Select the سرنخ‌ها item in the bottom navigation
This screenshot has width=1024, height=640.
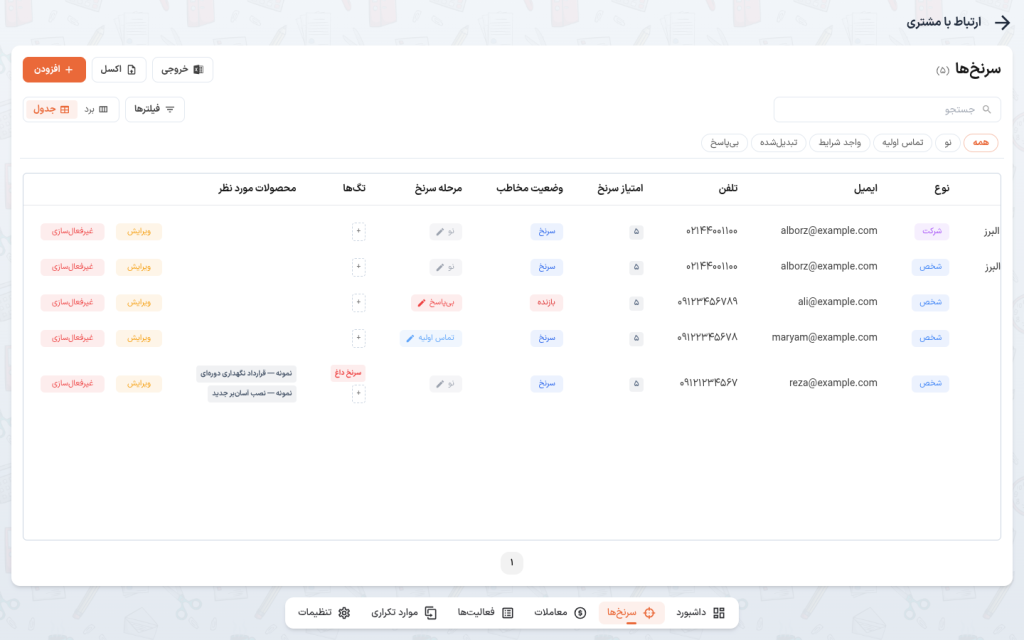[631, 613]
